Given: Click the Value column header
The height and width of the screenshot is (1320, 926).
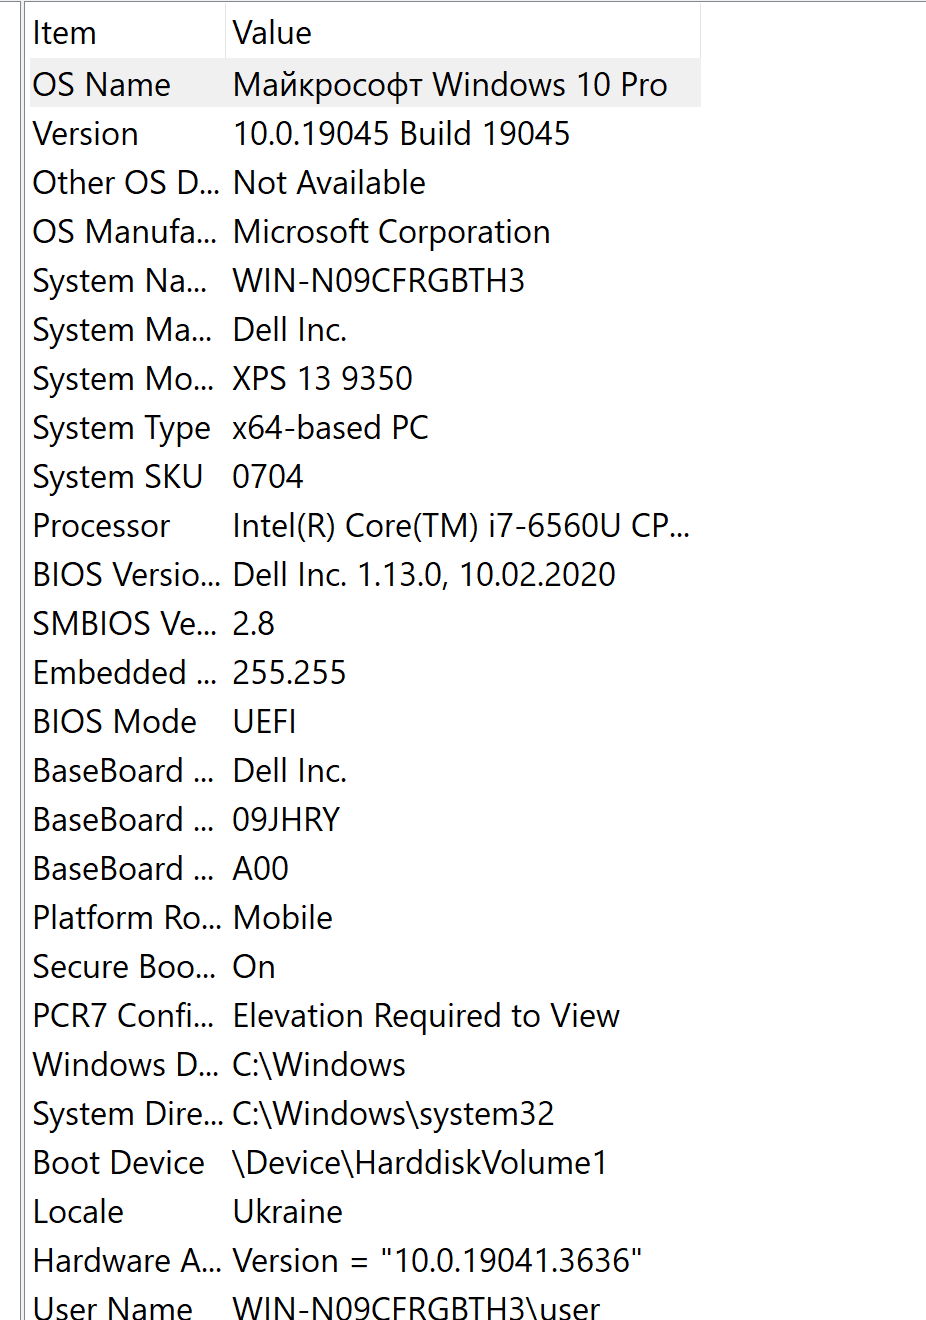Looking at the screenshot, I should pos(463,33).
